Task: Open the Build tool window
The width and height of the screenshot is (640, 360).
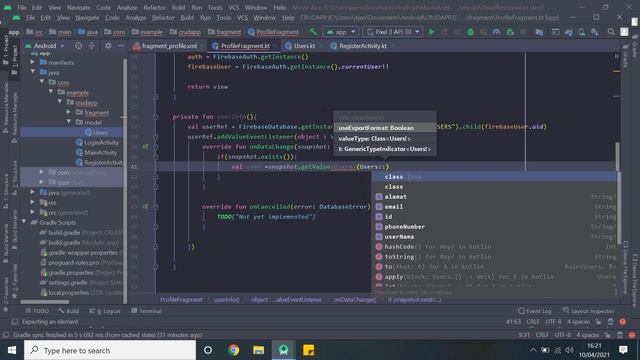Action: [x=69, y=311]
